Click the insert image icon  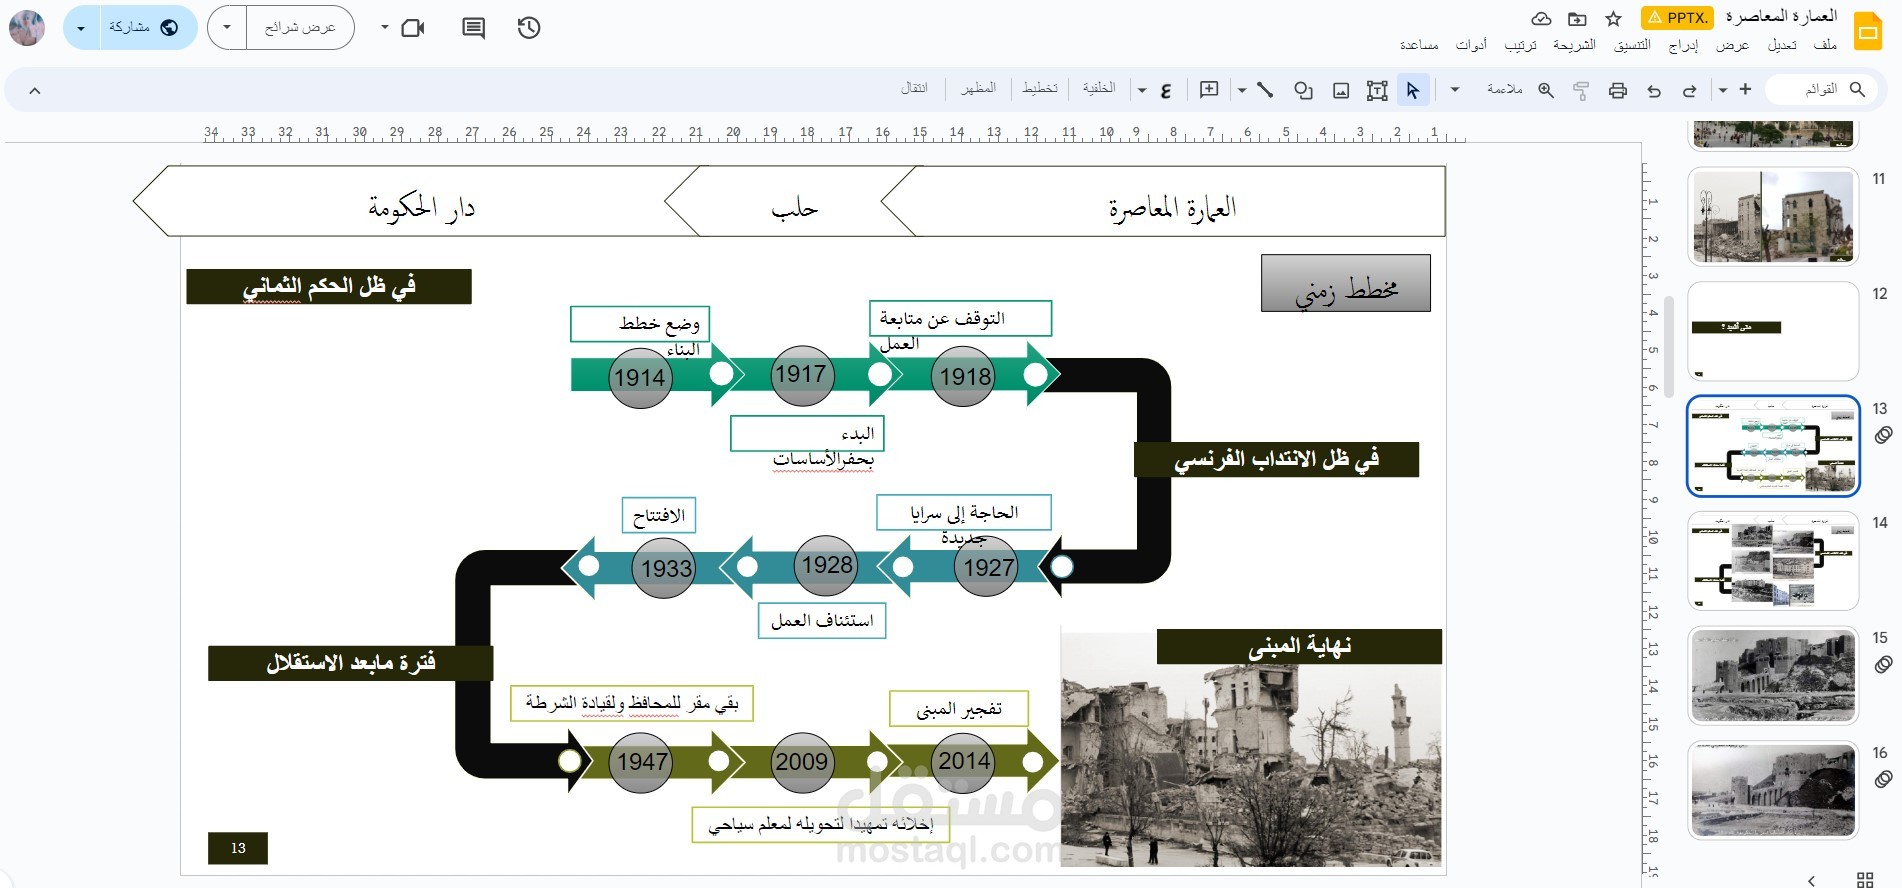[x=1341, y=90]
